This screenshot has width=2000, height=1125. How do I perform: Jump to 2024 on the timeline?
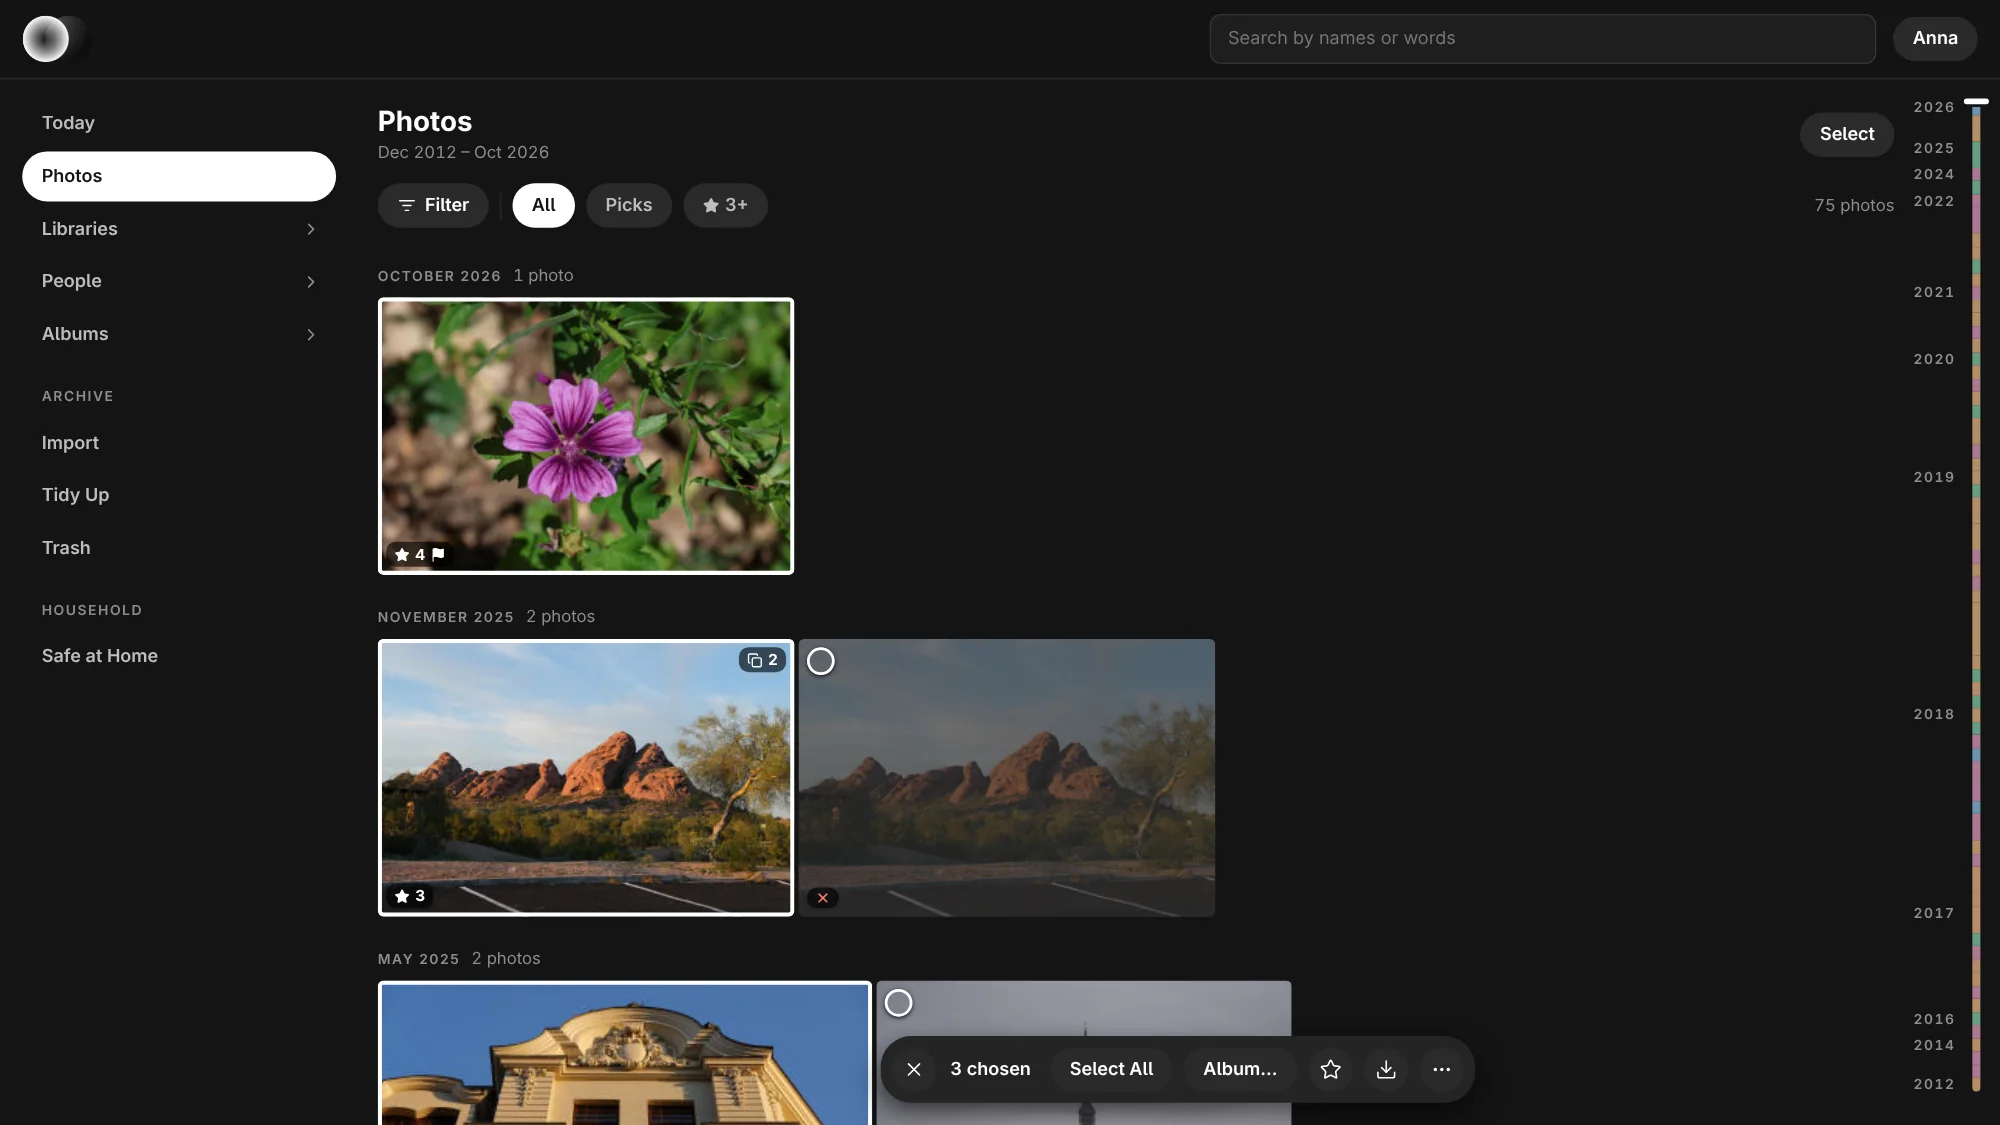point(1933,174)
